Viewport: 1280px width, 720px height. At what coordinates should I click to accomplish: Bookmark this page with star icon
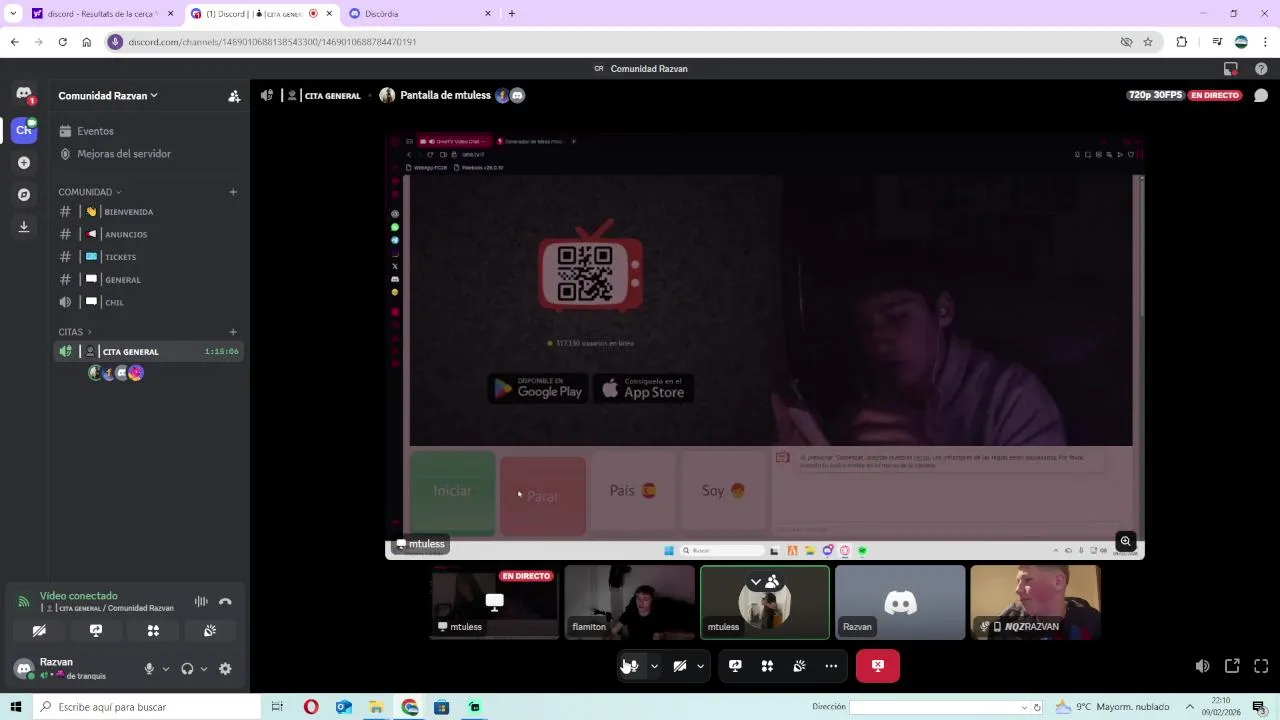pyautogui.click(x=1148, y=42)
